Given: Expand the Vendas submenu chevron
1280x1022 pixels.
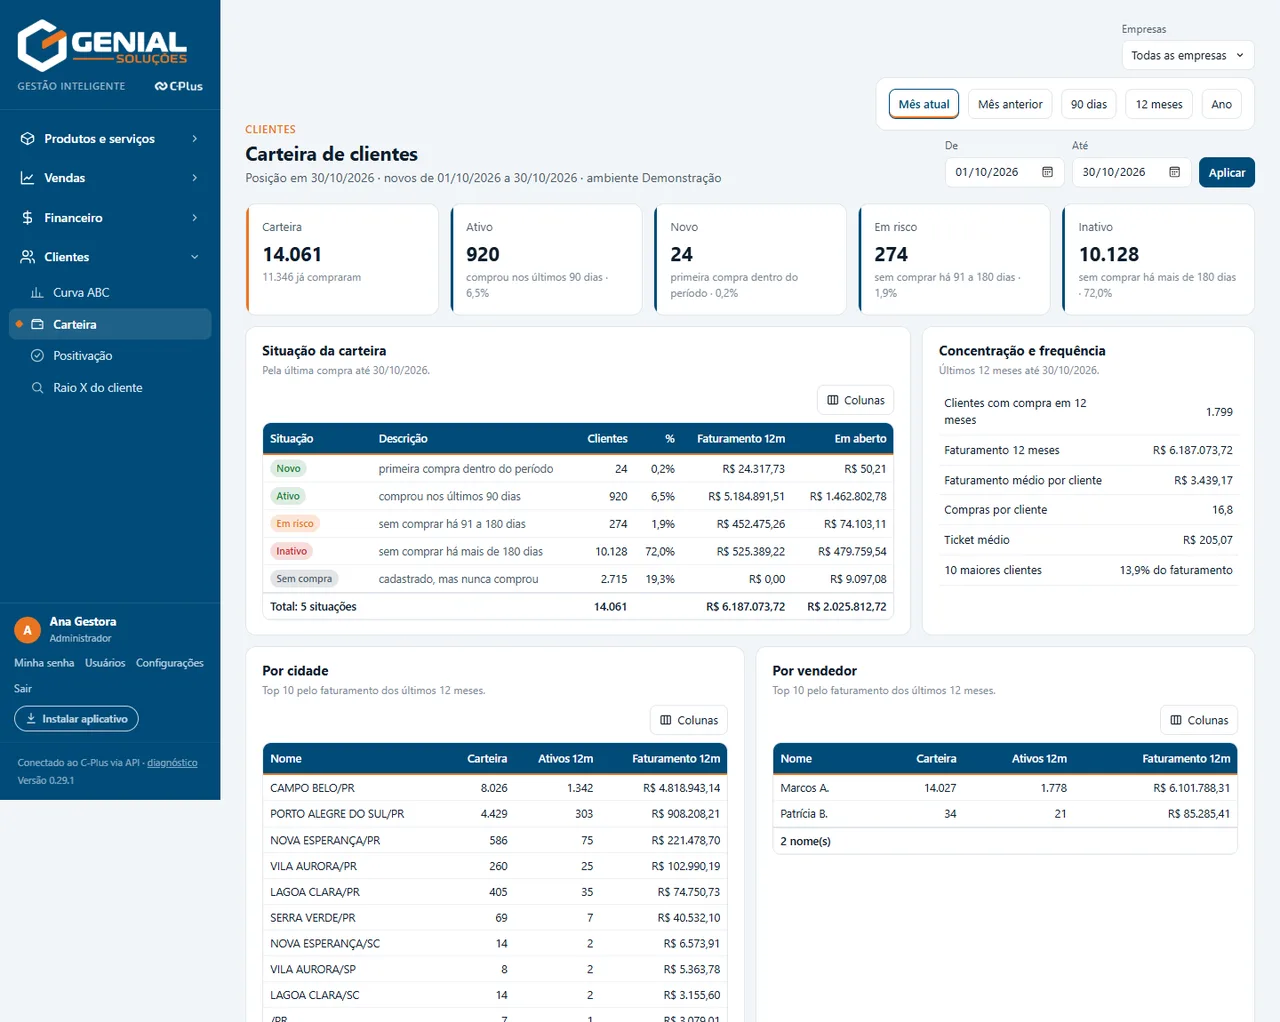Looking at the screenshot, I should (194, 178).
